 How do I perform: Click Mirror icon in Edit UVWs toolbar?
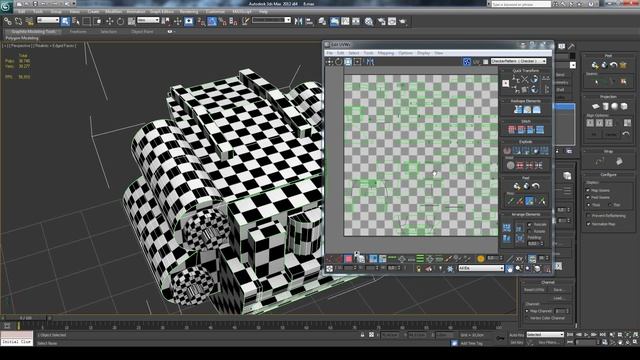pyautogui.click(x=370, y=62)
